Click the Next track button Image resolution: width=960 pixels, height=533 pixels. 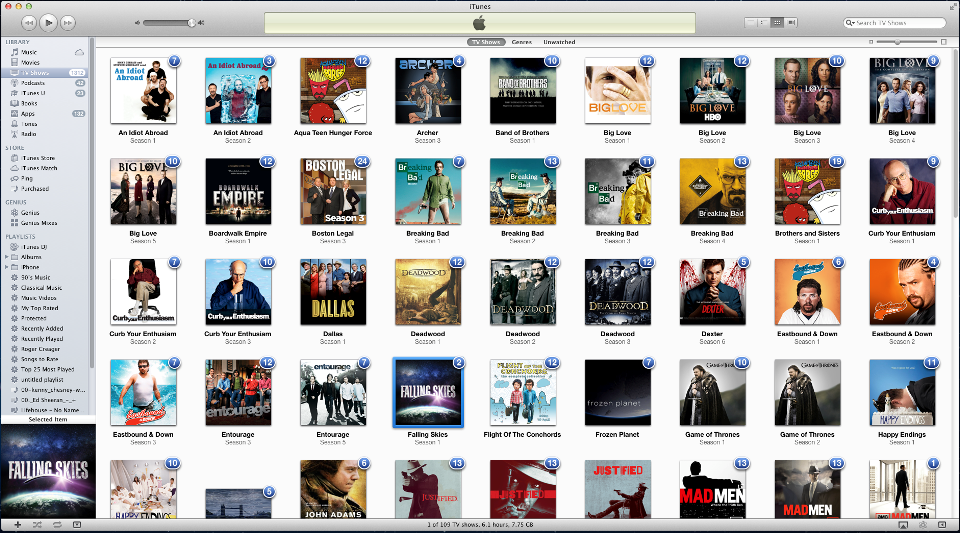click(68, 23)
